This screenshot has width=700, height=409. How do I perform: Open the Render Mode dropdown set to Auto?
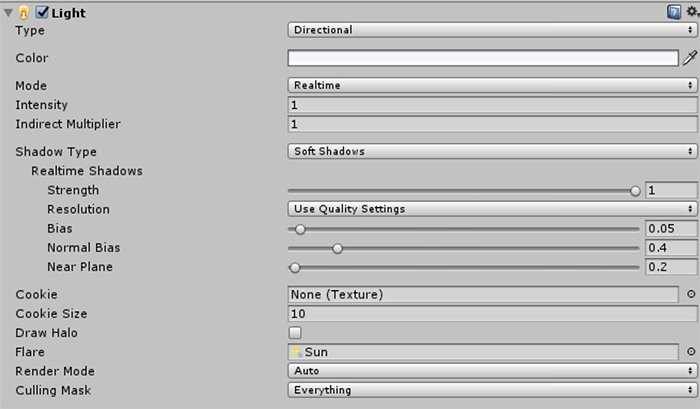click(492, 371)
